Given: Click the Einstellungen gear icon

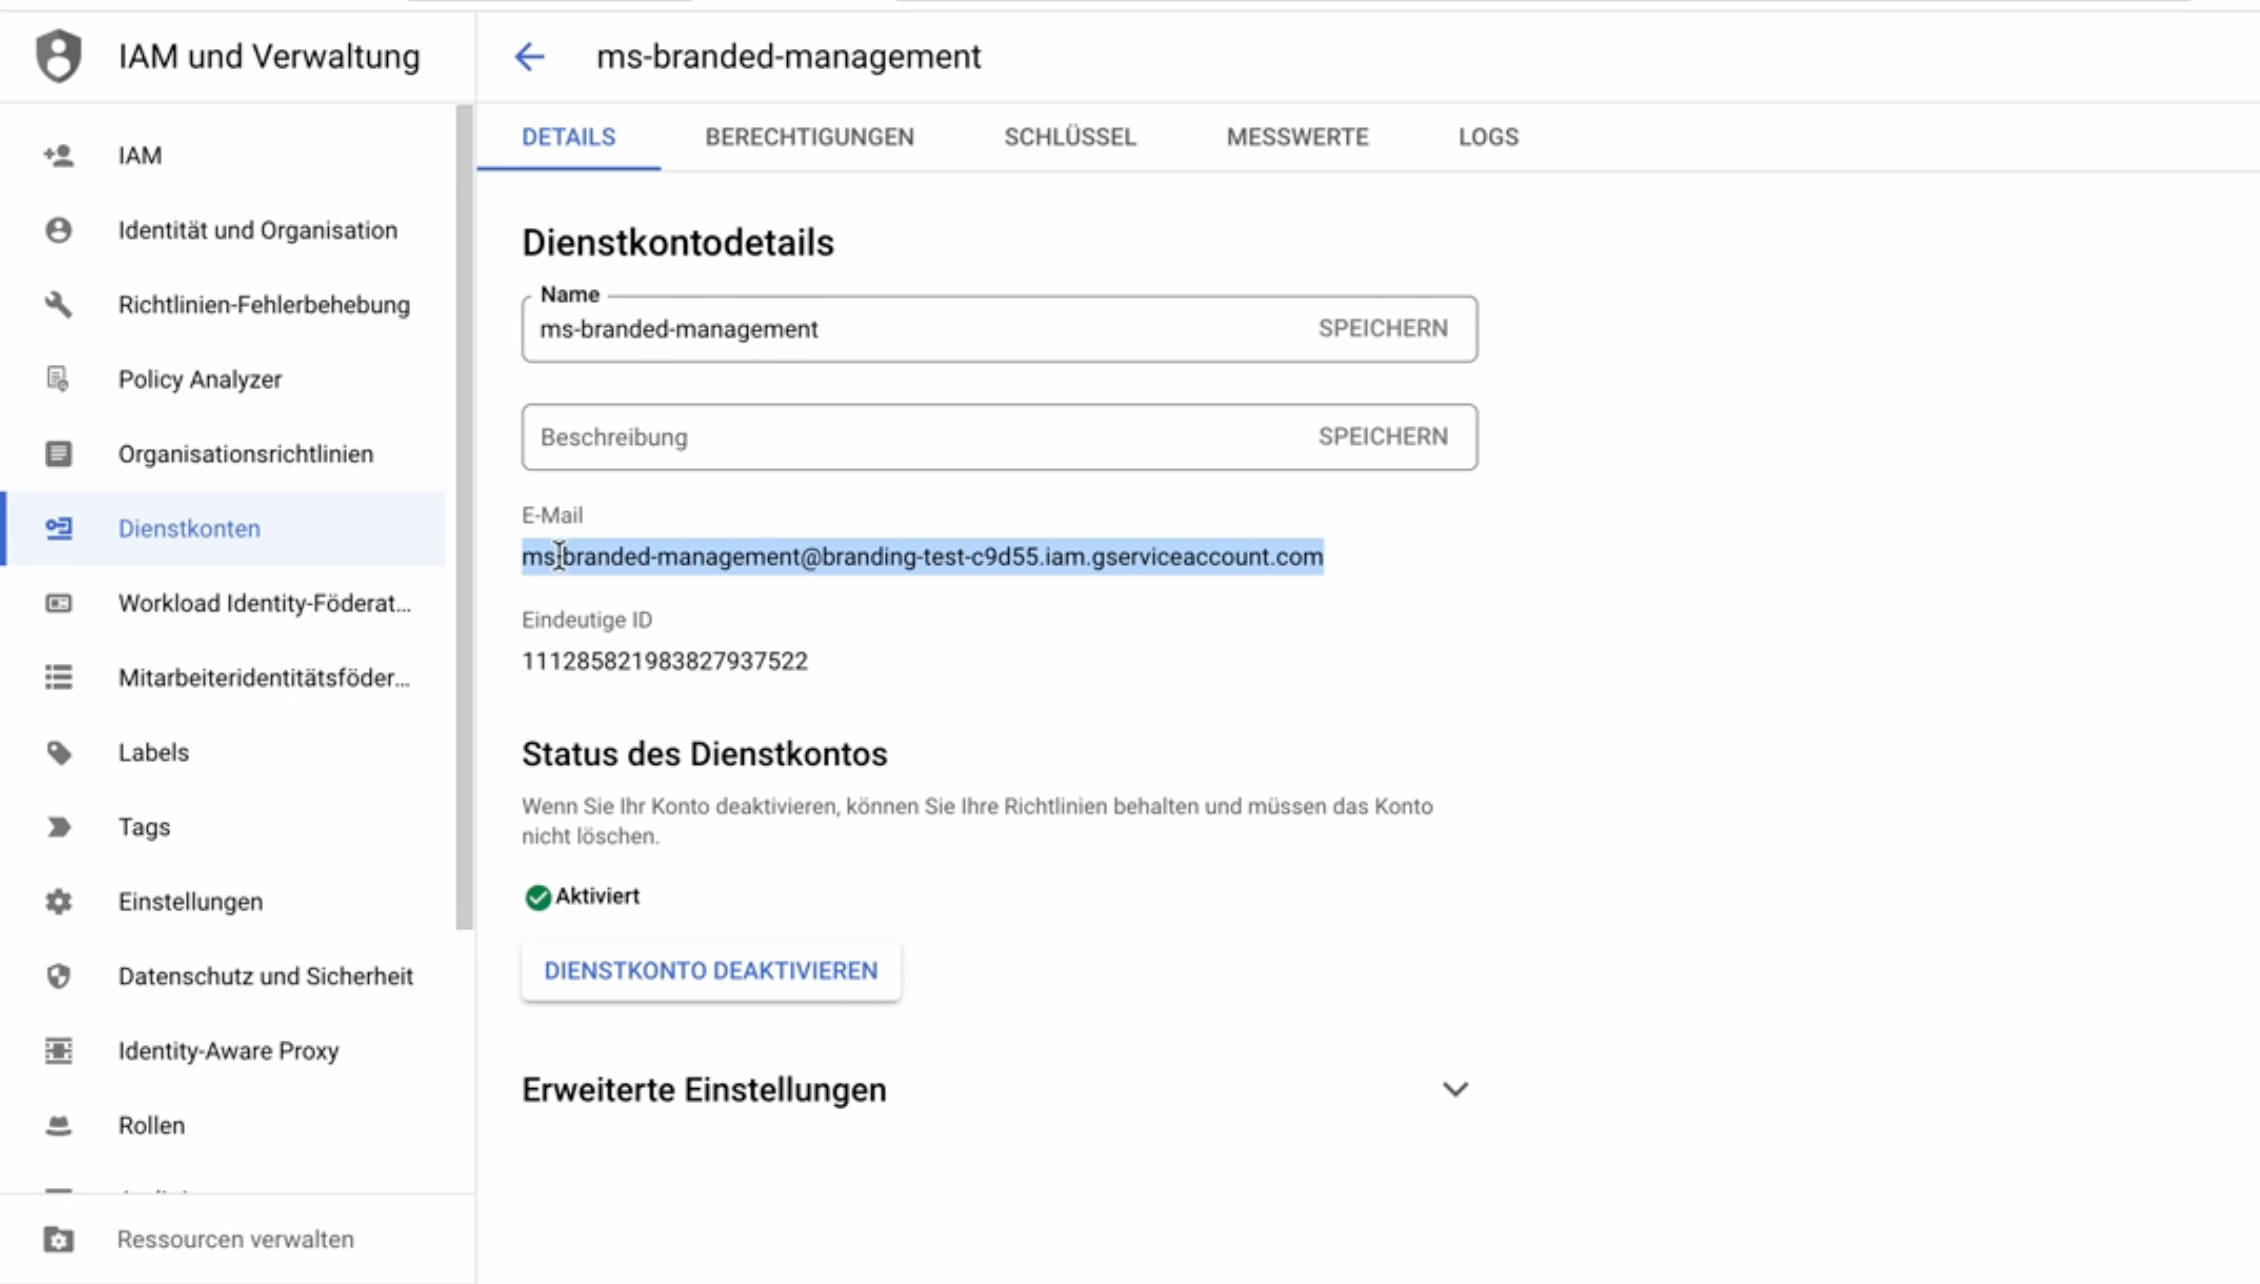Looking at the screenshot, I should [58, 901].
